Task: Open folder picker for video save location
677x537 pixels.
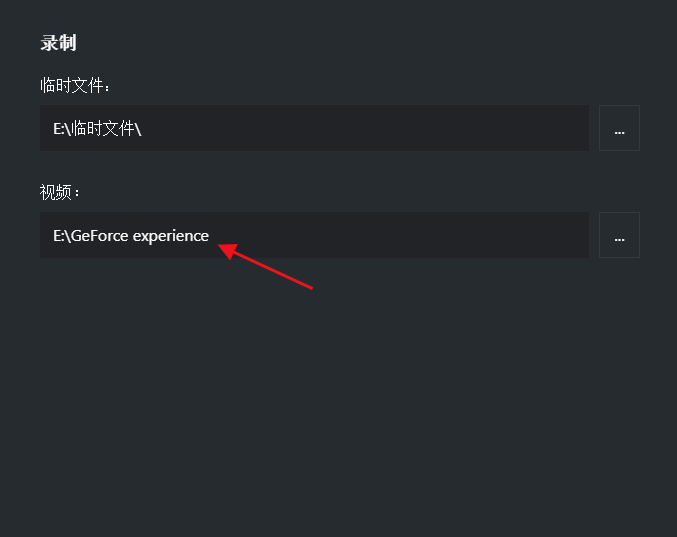Action: click(619, 235)
